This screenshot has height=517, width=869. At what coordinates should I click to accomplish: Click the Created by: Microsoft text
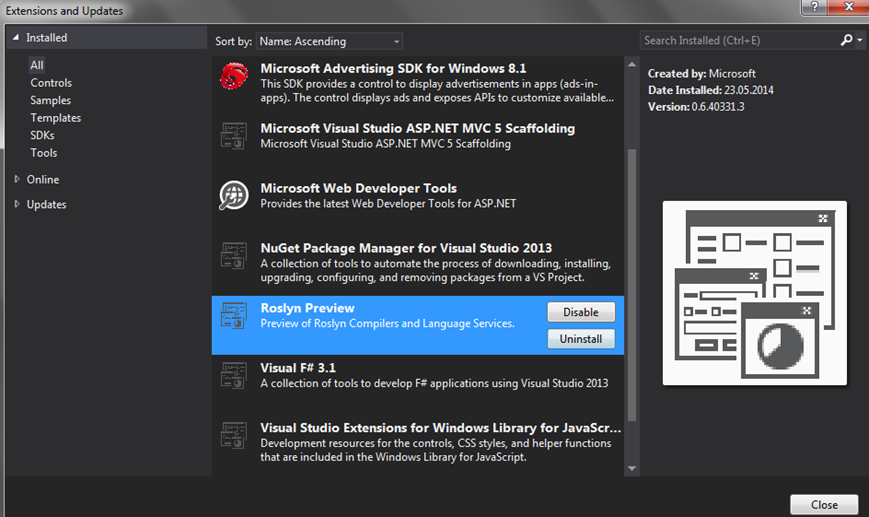[702, 73]
